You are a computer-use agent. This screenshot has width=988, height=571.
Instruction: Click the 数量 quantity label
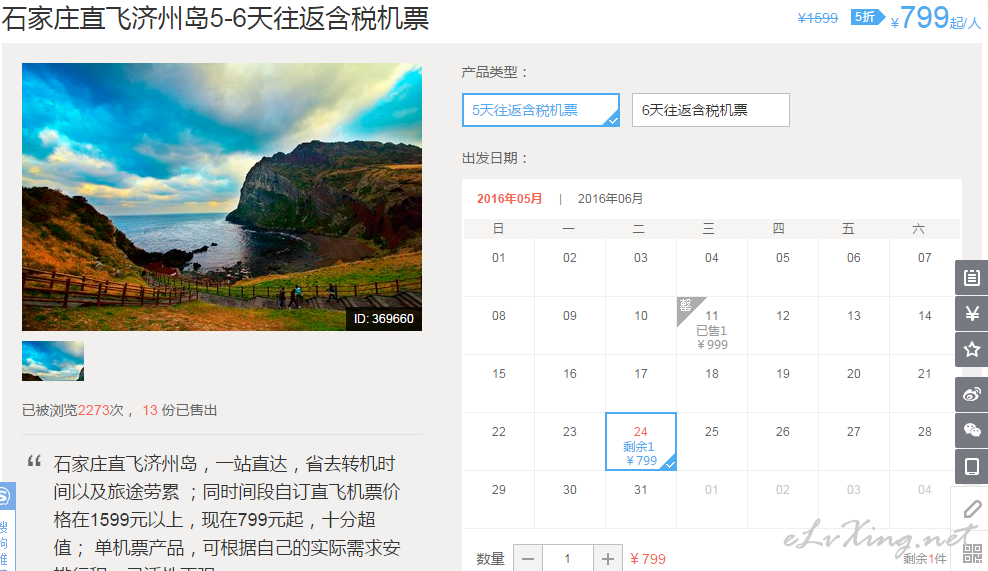(x=491, y=559)
